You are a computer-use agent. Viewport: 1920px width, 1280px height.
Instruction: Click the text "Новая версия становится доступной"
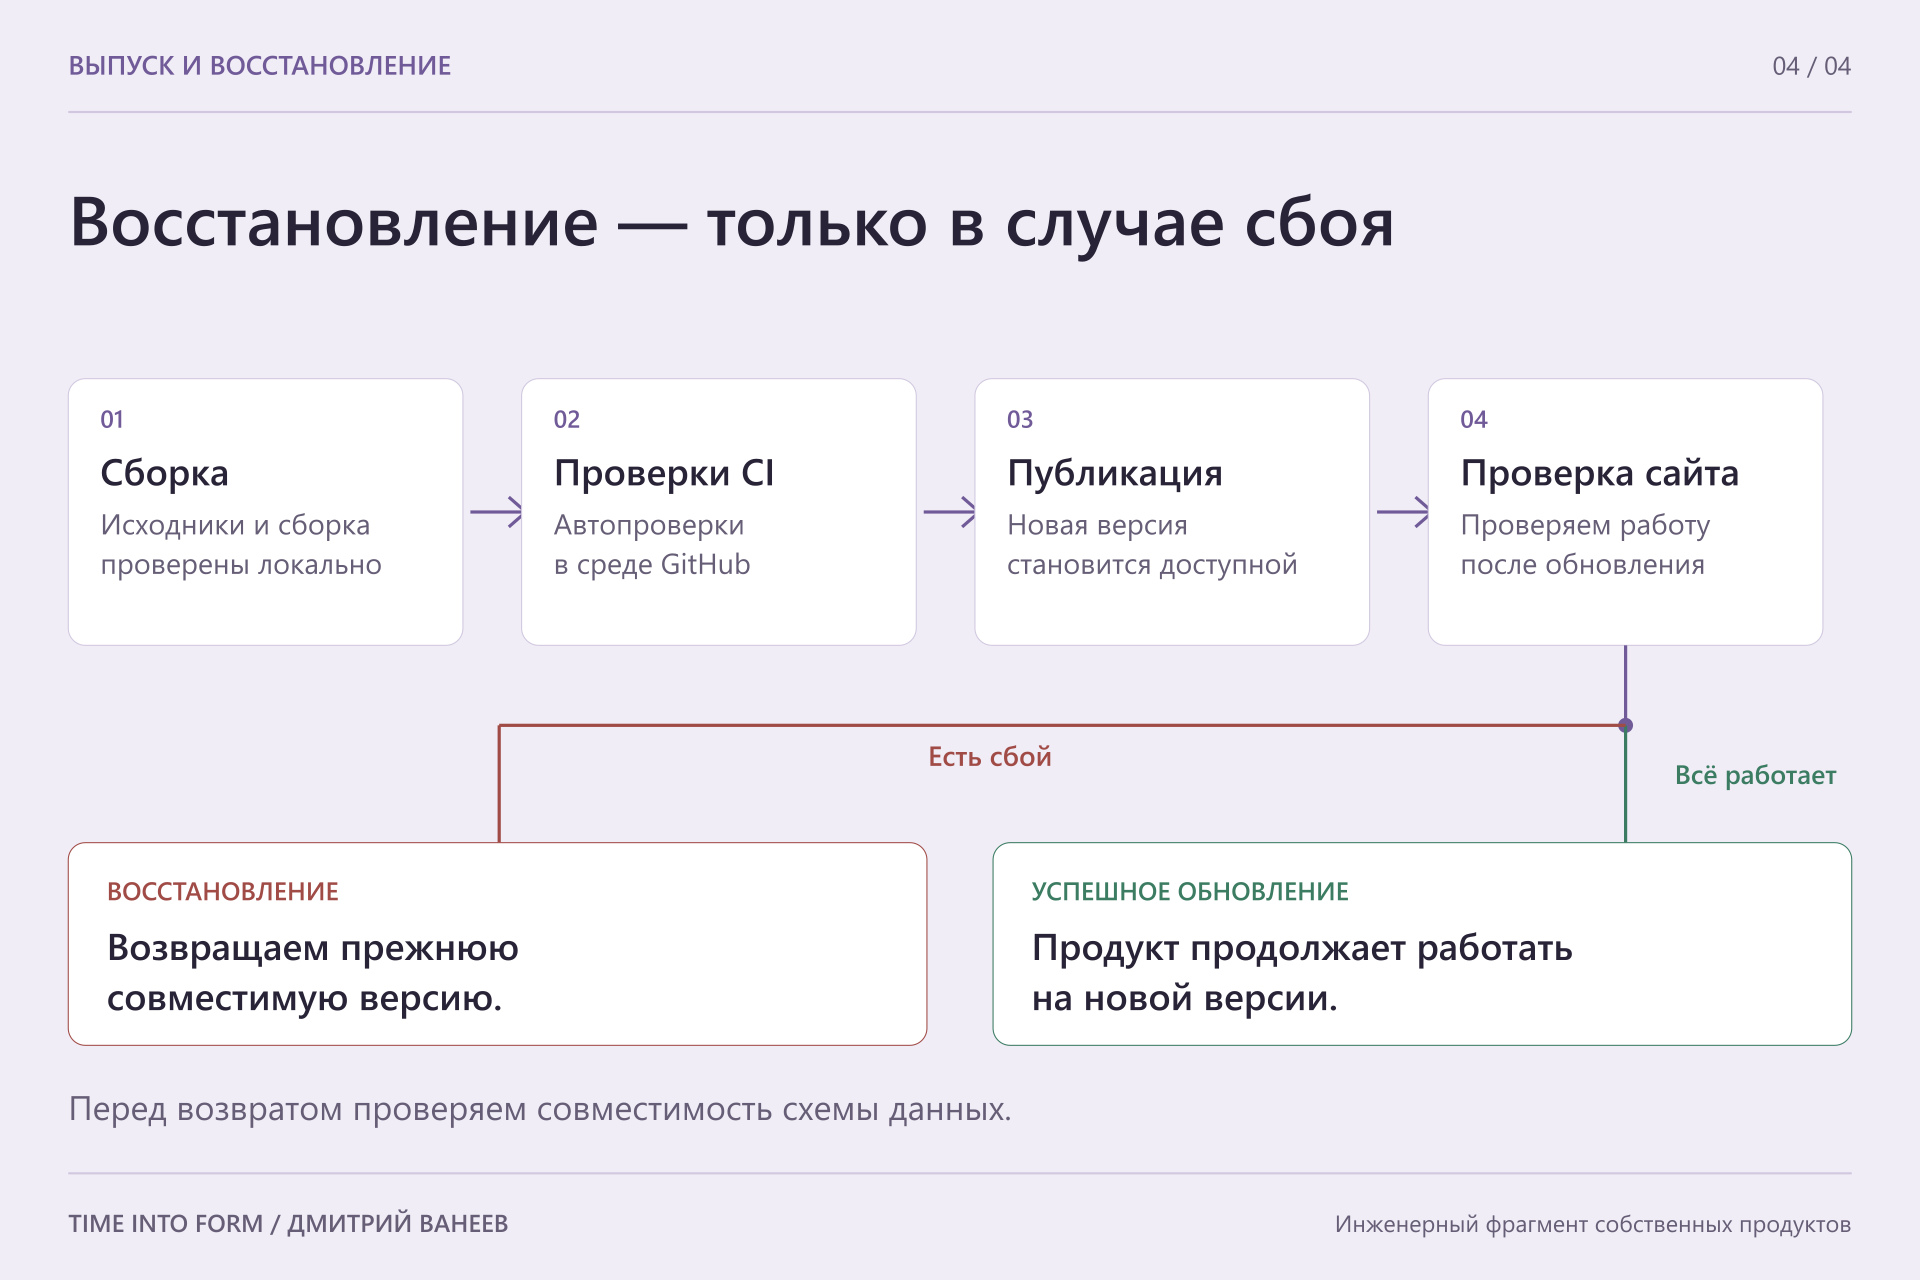pos(1152,545)
